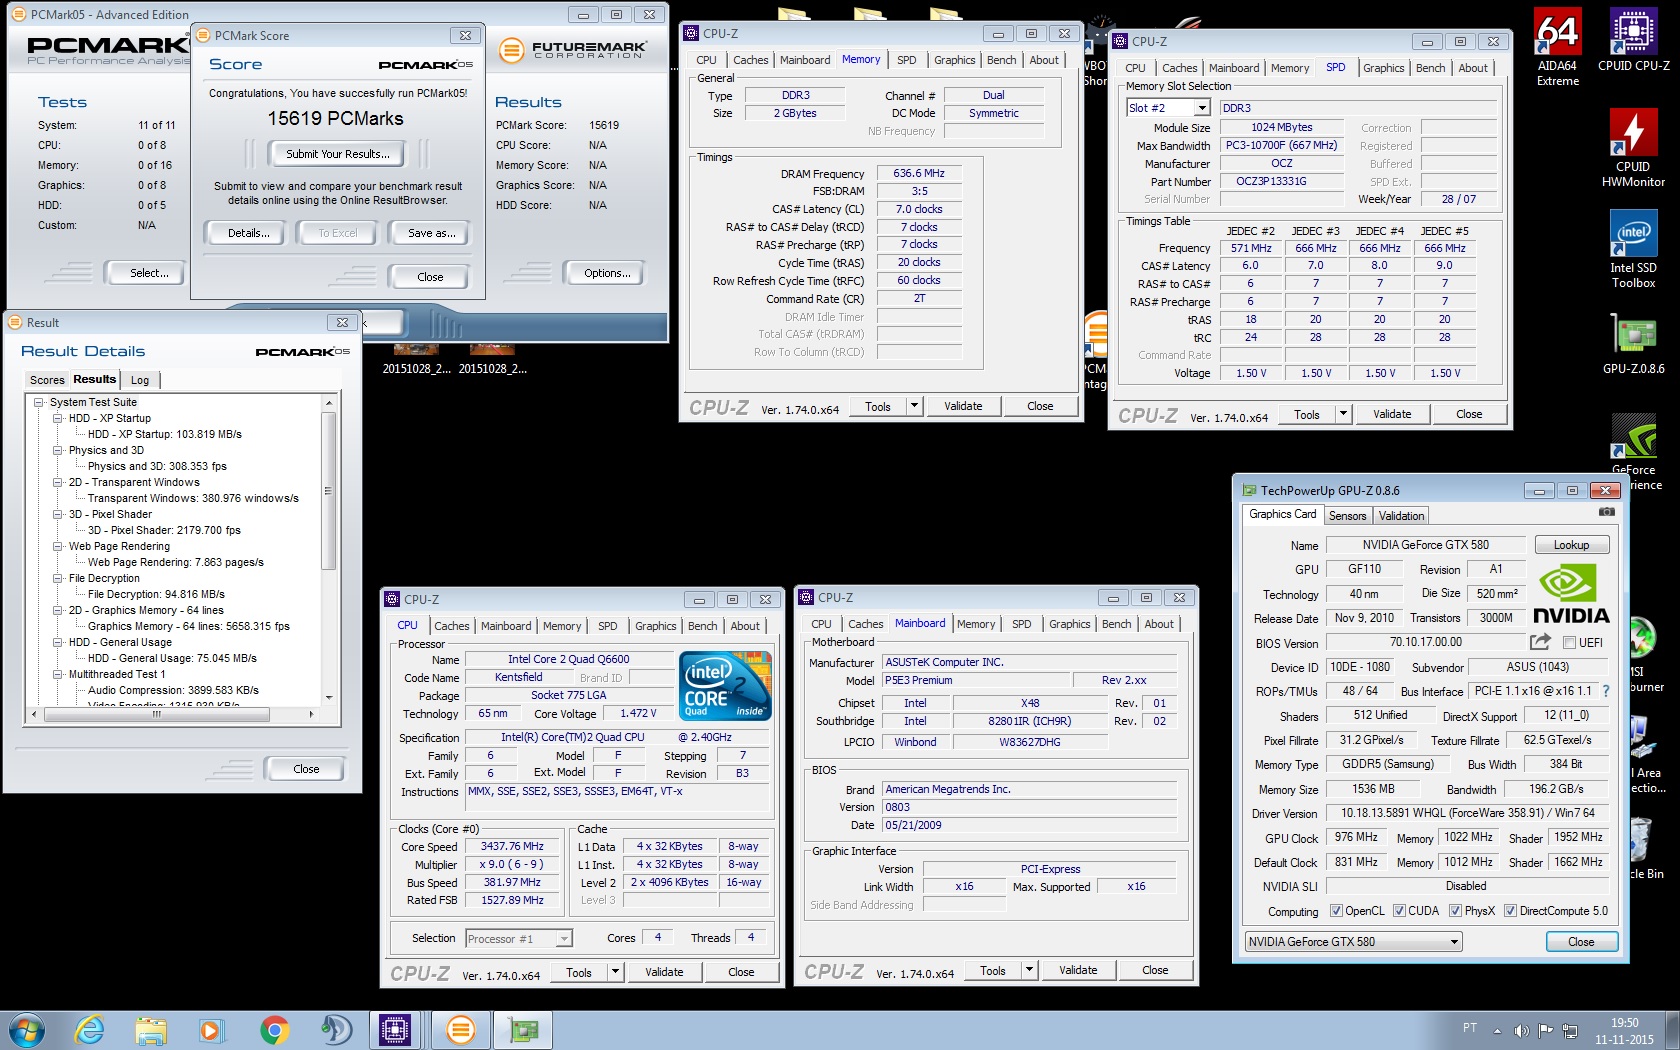Open Tools dropdown arrow in CPU-Z Mainboard window
1680x1050 pixels.
[1029, 970]
